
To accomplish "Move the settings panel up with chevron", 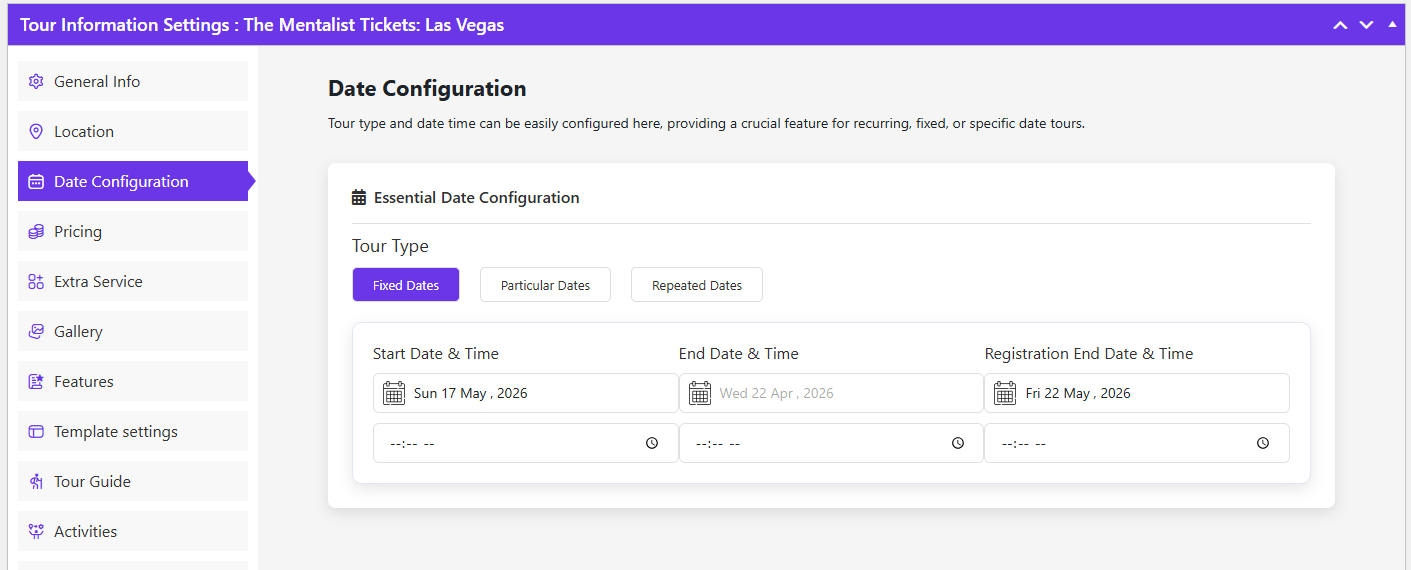I will coord(1340,25).
